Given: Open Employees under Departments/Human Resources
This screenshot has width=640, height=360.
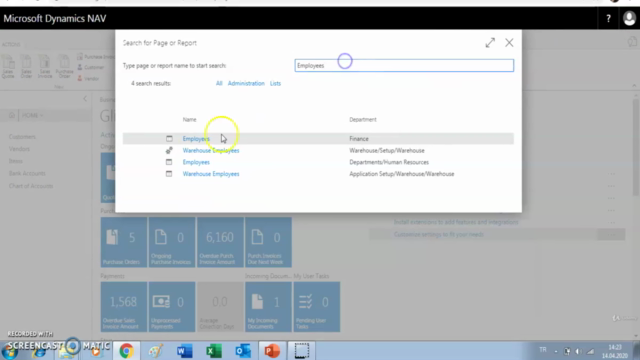Looking at the screenshot, I should point(196,162).
